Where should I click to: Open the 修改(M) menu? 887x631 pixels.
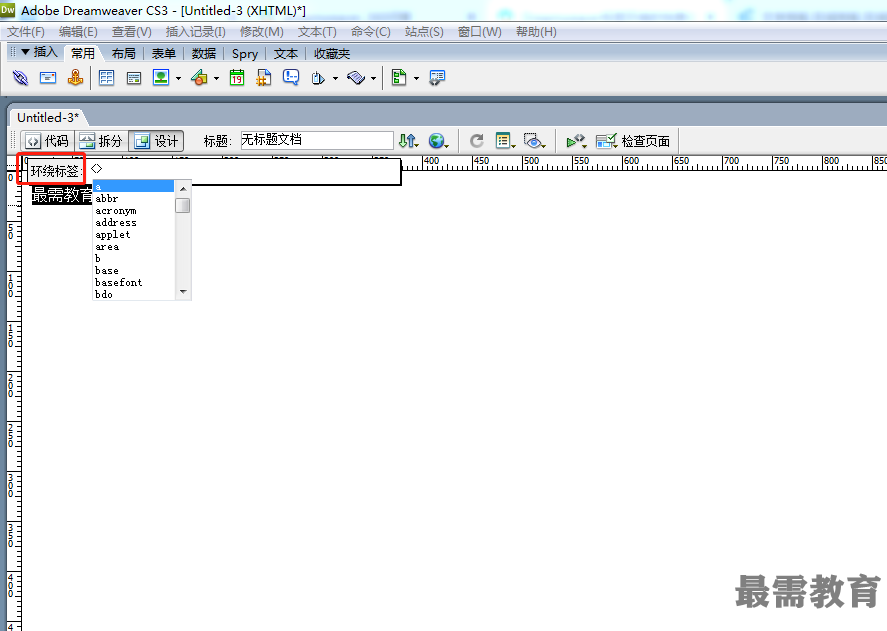pyautogui.click(x=261, y=32)
